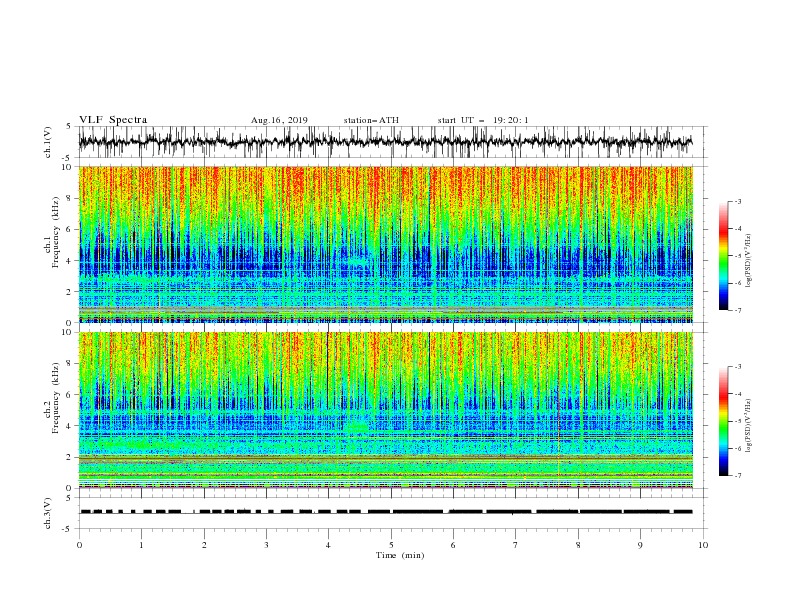This screenshot has height=612, width=792.
Task: Click the ch.2 spectrogram panel
Action: (385, 410)
